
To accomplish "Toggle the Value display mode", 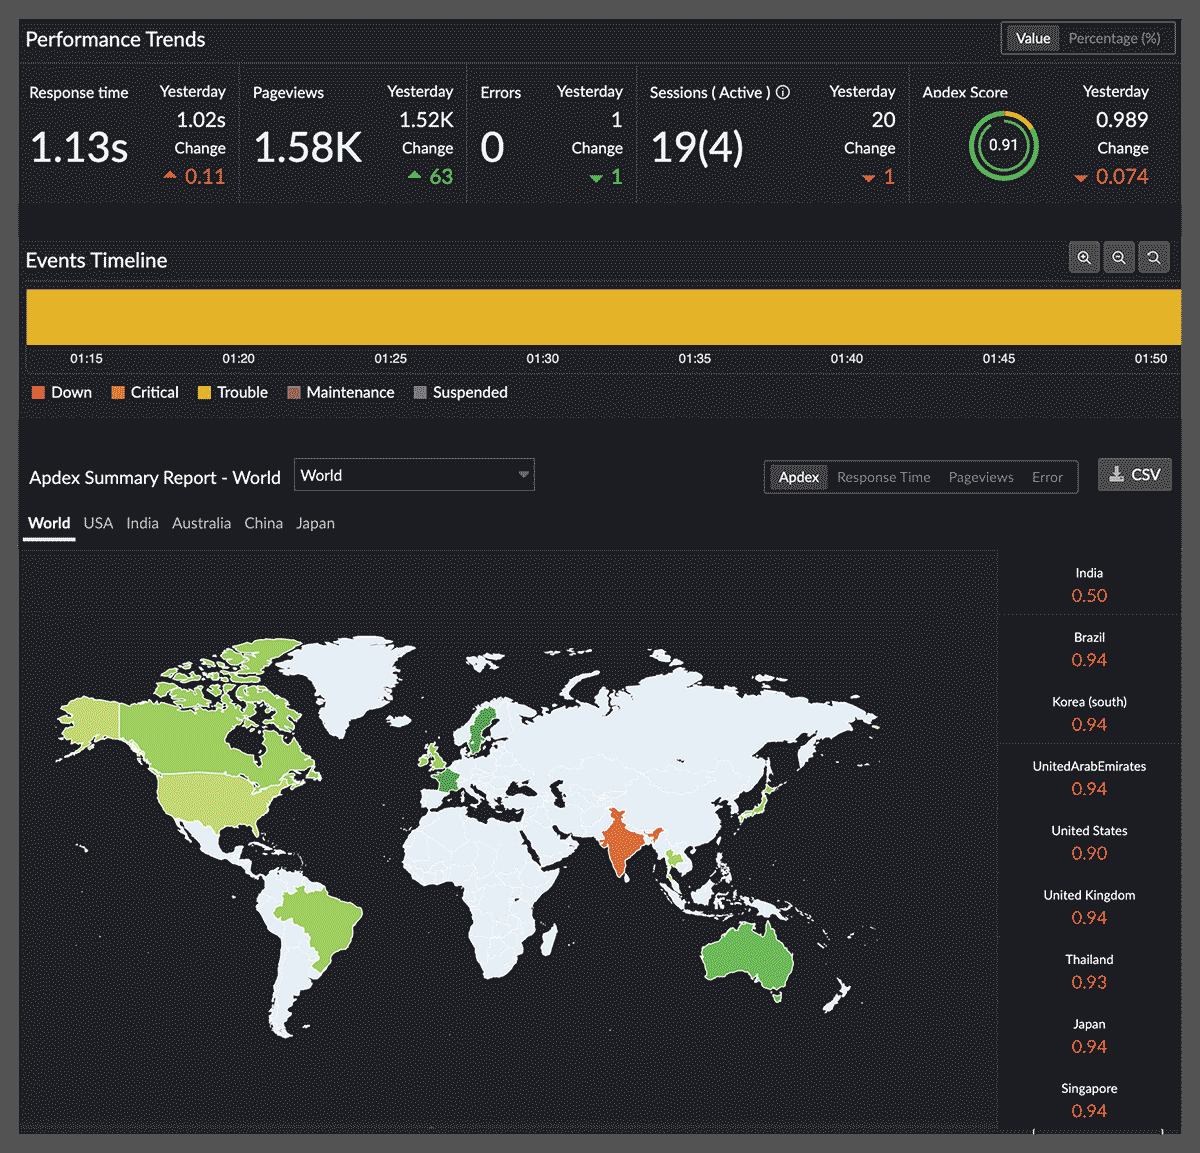I will (1032, 38).
